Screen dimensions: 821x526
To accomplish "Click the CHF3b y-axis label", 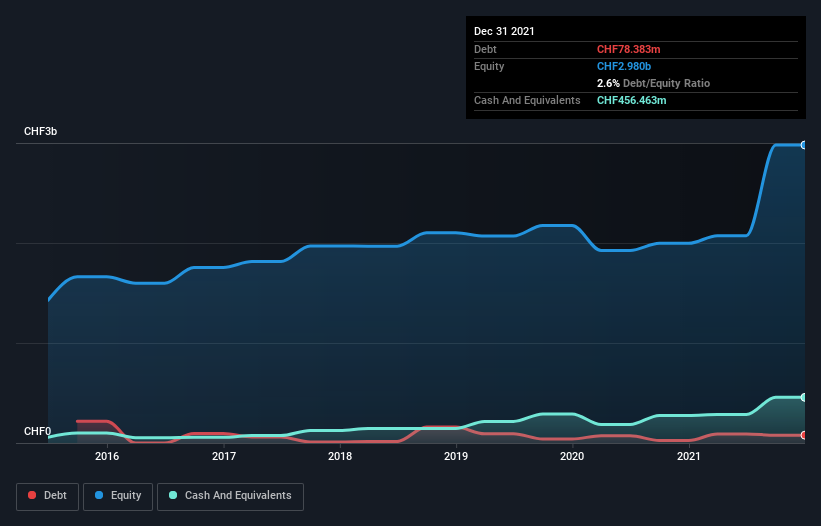I will [x=40, y=131].
